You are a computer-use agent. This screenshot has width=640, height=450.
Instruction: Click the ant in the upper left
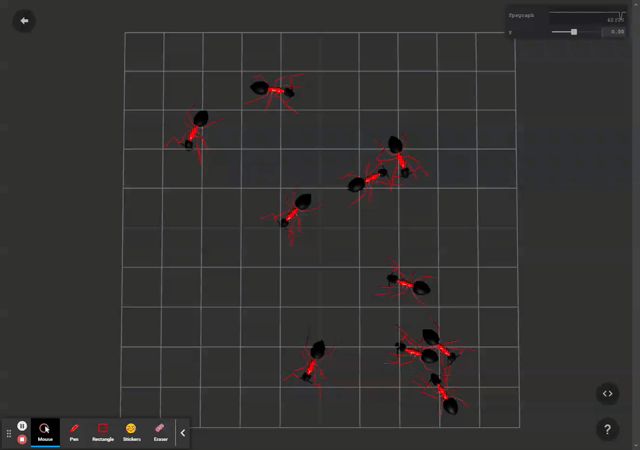[193, 130]
